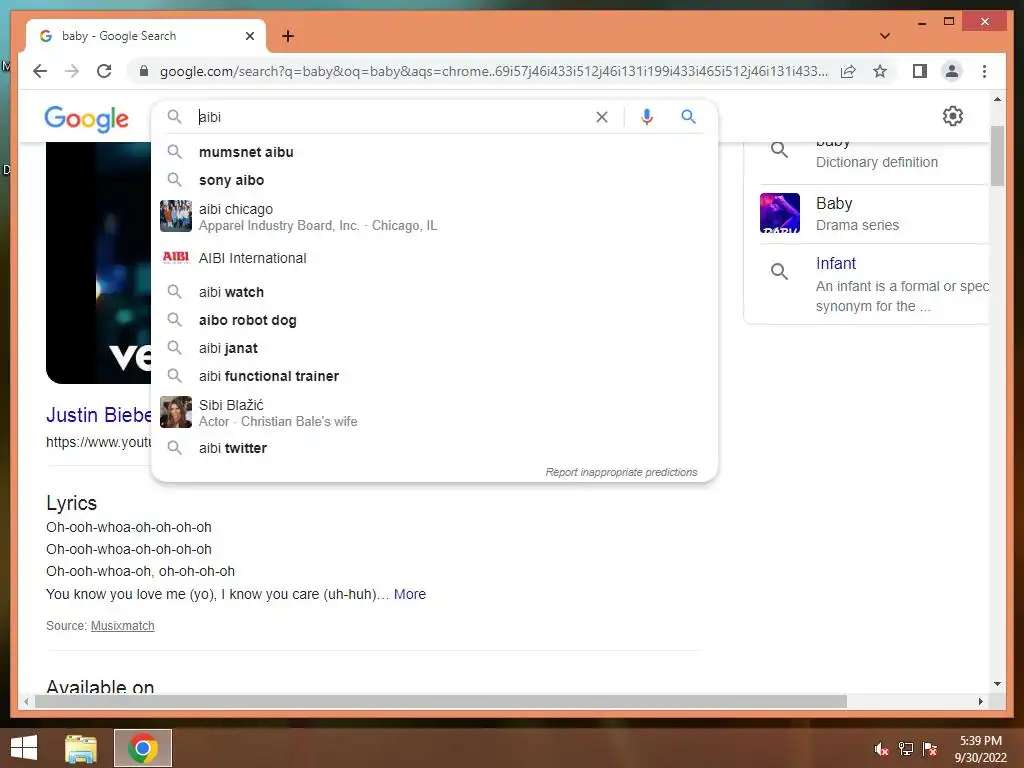The width and height of the screenshot is (1024, 768).
Task: Select 'aibo robot dog' suggestion
Action: pos(434,320)
